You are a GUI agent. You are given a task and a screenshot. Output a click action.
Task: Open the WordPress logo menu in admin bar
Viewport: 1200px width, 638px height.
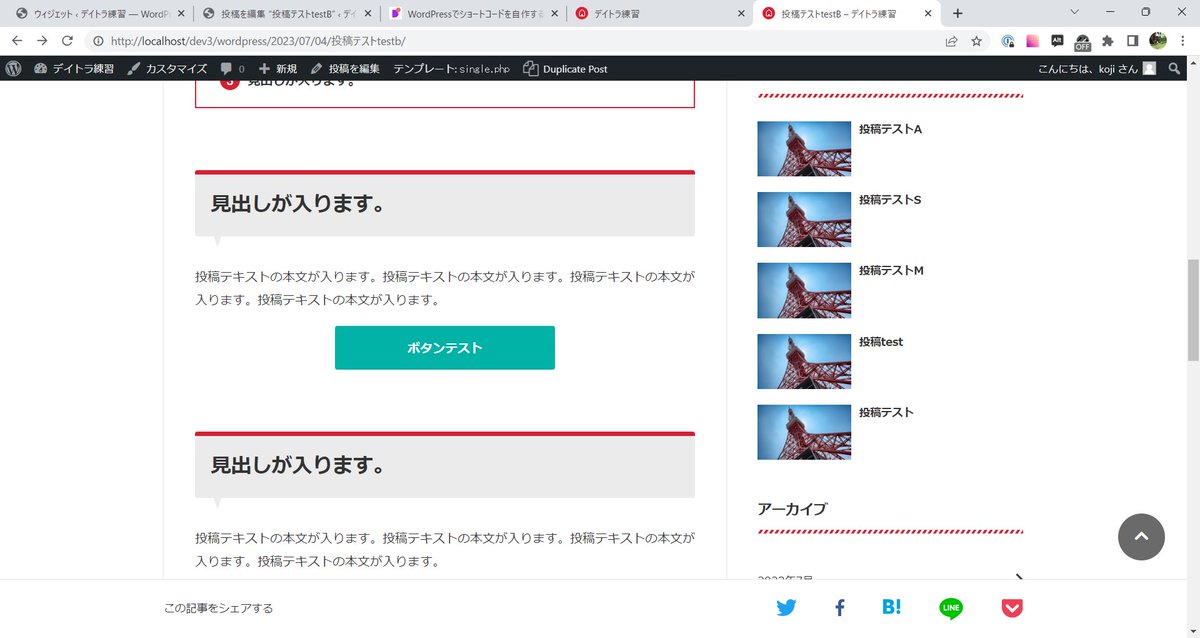point(13,69)
